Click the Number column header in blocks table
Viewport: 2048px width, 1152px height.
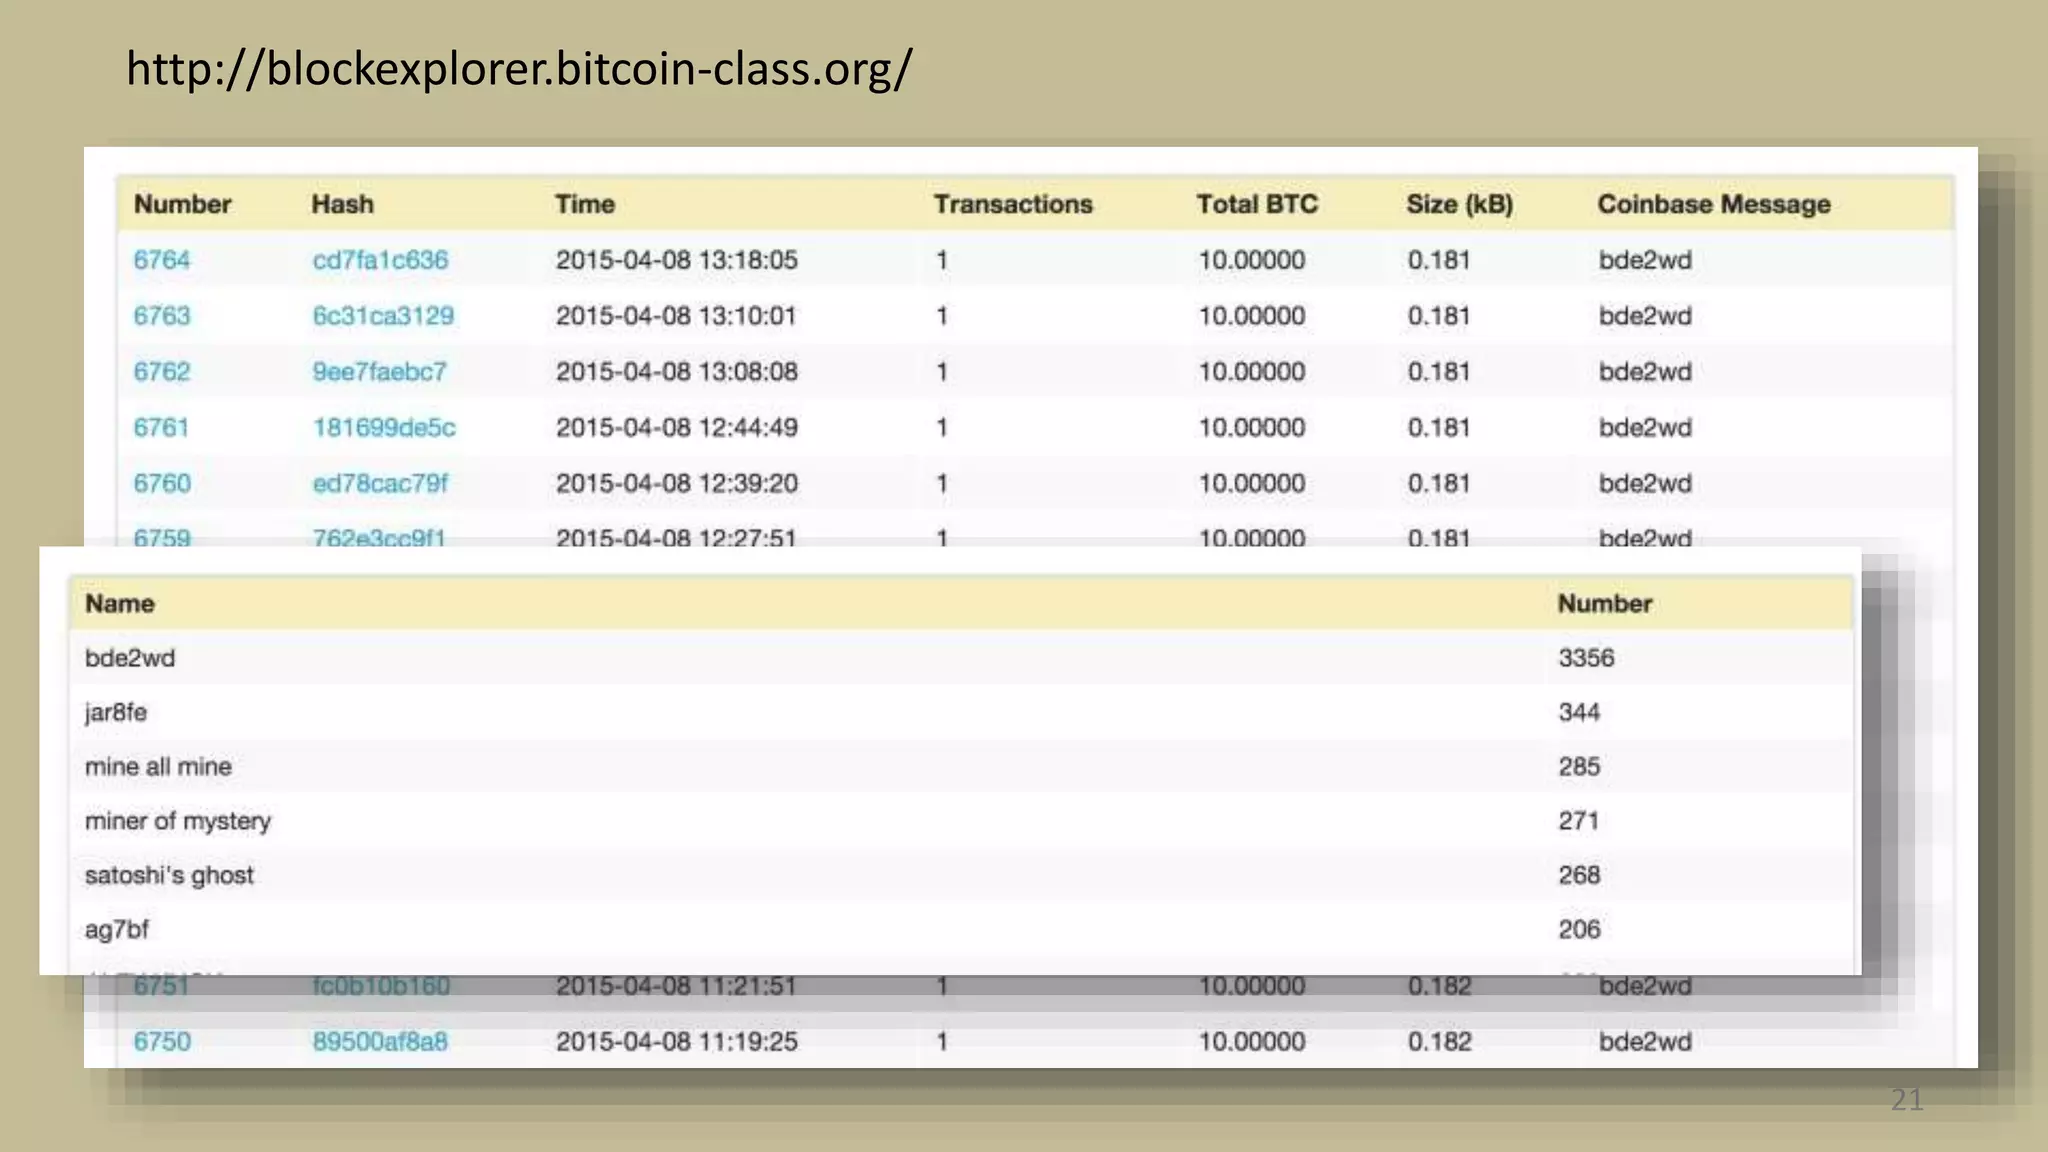click(x=182, y=204)
